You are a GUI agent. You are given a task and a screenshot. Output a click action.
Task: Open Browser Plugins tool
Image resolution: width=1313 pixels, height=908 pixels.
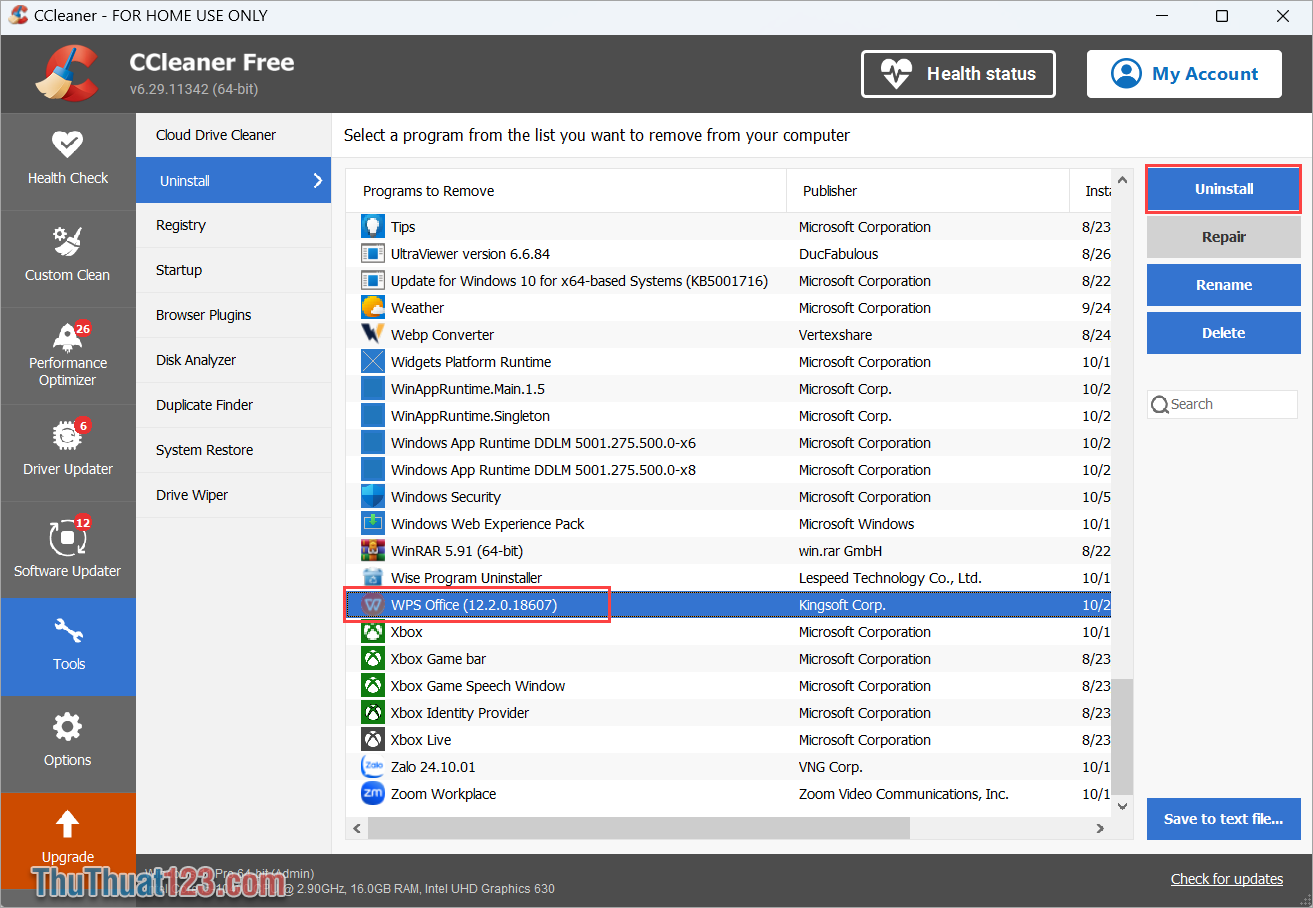233,315
